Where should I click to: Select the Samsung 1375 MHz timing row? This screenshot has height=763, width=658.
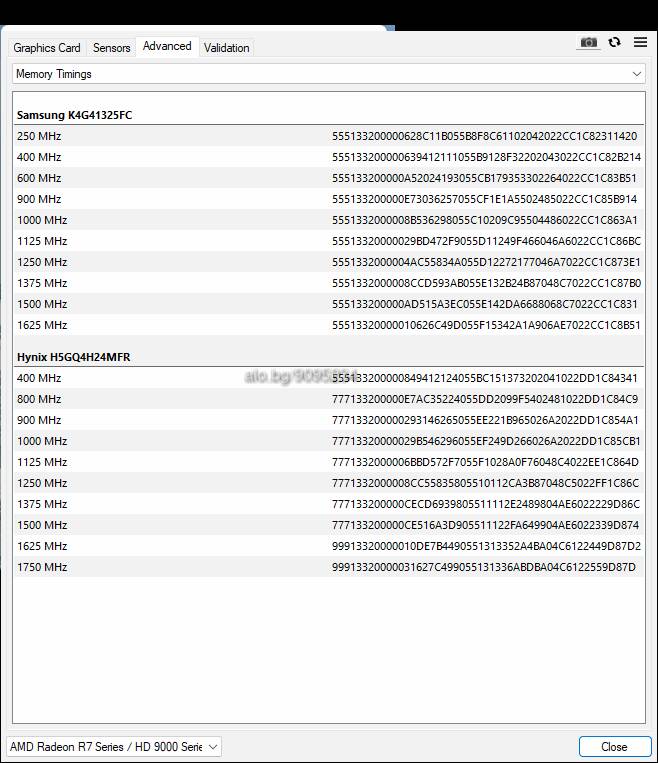[329, 283]
